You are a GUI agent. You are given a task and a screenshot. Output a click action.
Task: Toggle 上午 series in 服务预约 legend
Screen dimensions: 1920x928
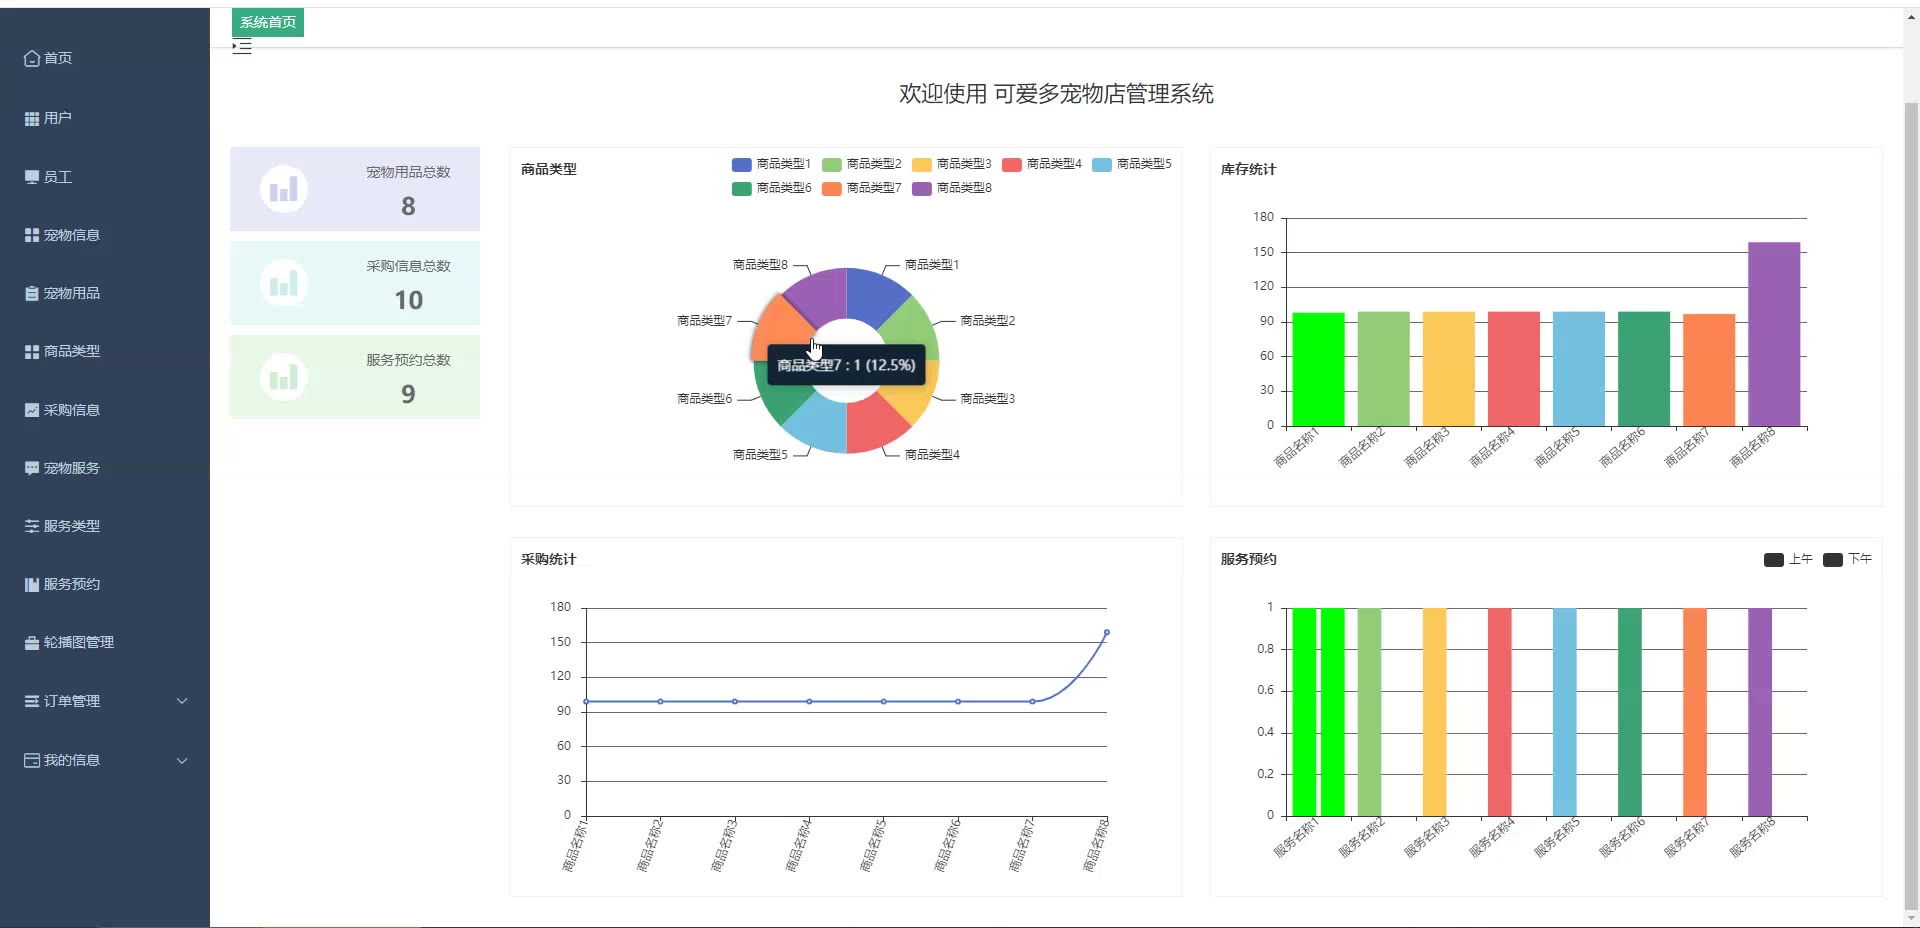pyautogui.click(x=1788, y=559)
